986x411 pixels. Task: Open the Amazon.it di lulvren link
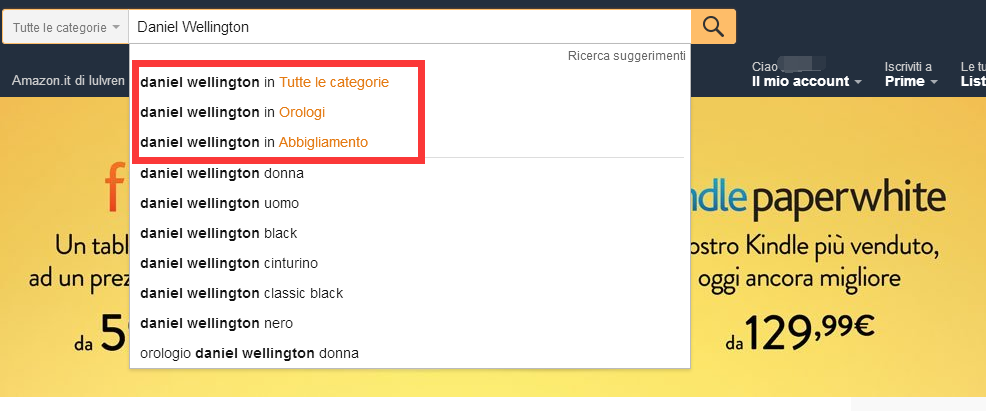[69, 81]
